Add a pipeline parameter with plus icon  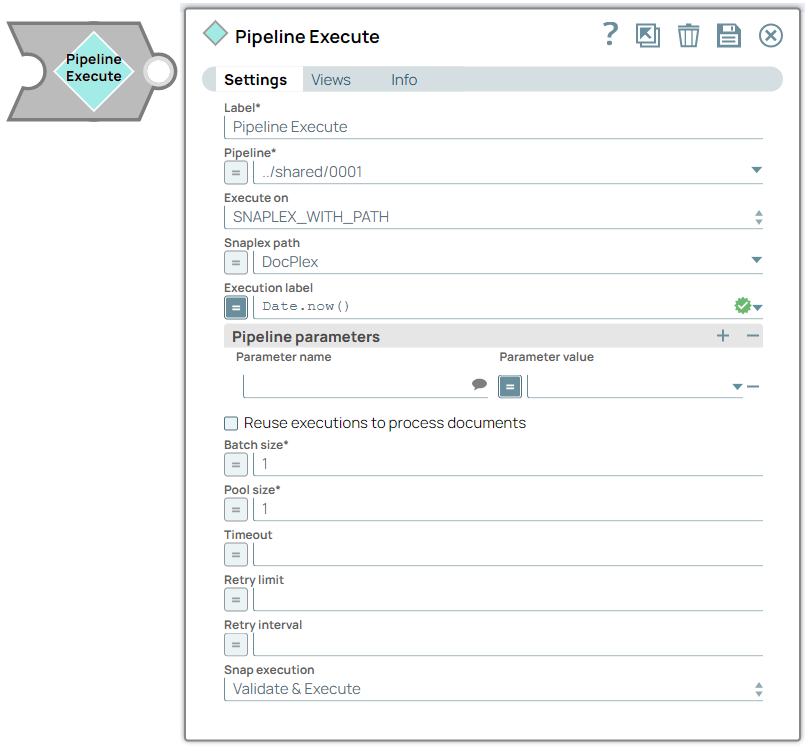pyautogui.click(x=723, y=336)
